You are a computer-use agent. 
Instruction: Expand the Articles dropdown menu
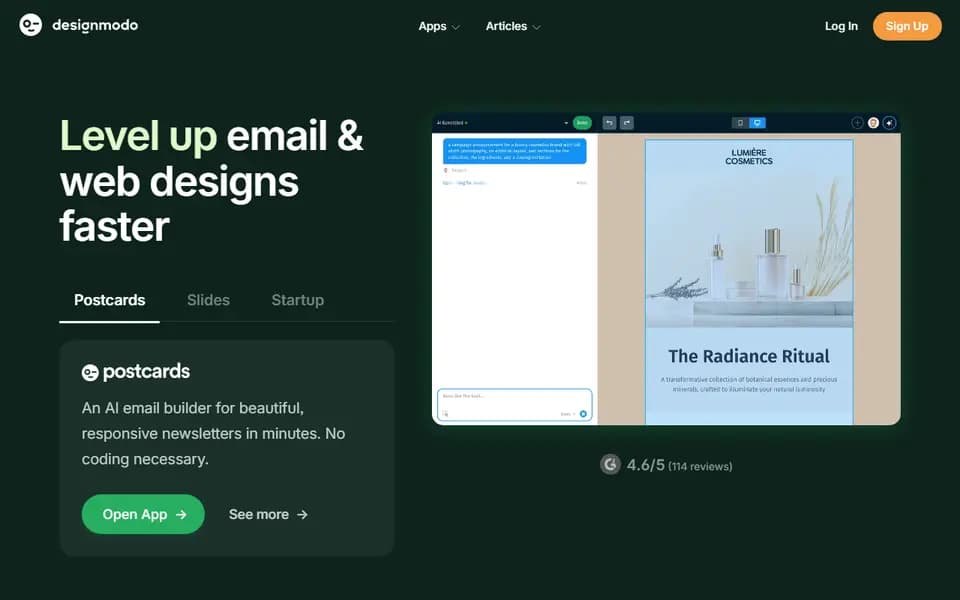point(512,26)
